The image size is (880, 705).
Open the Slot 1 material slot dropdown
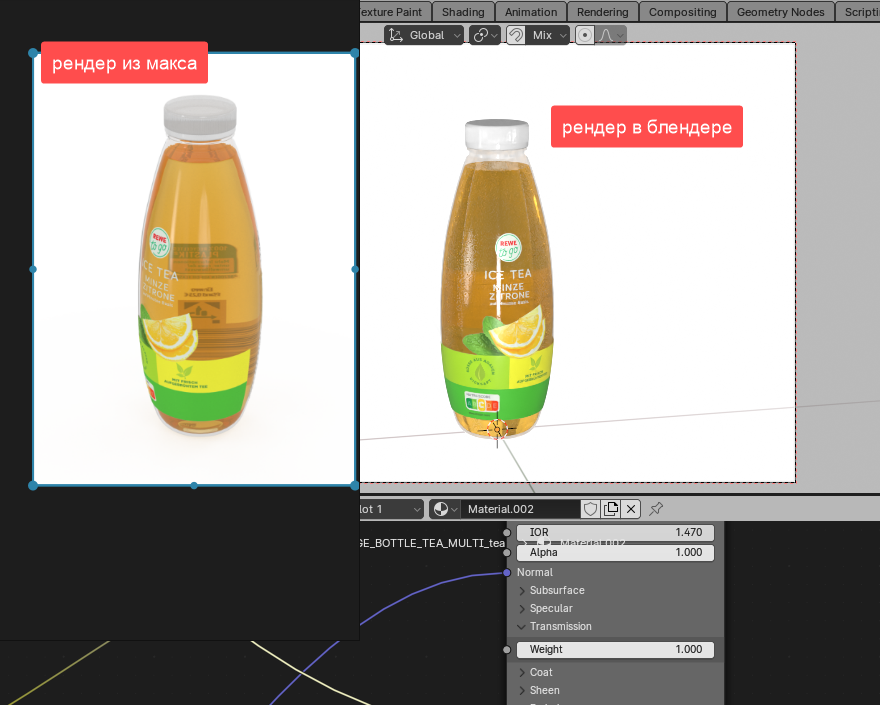pos(391,509)
